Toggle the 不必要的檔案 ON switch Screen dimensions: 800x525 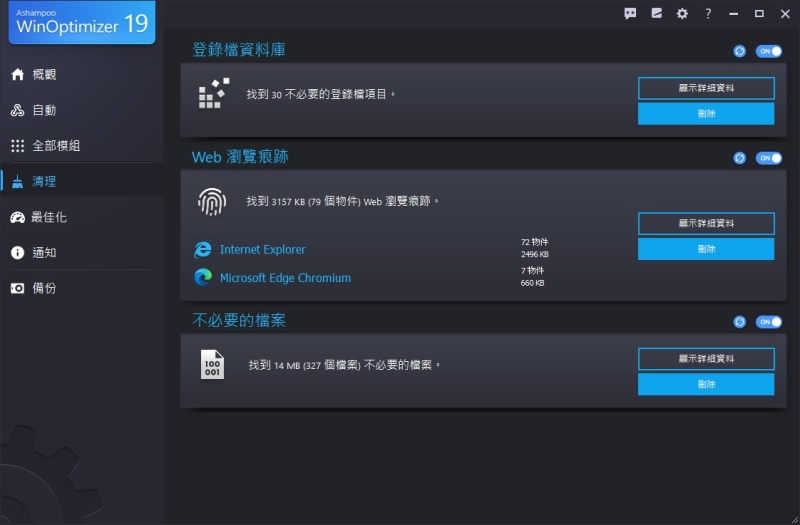[769, 322]
